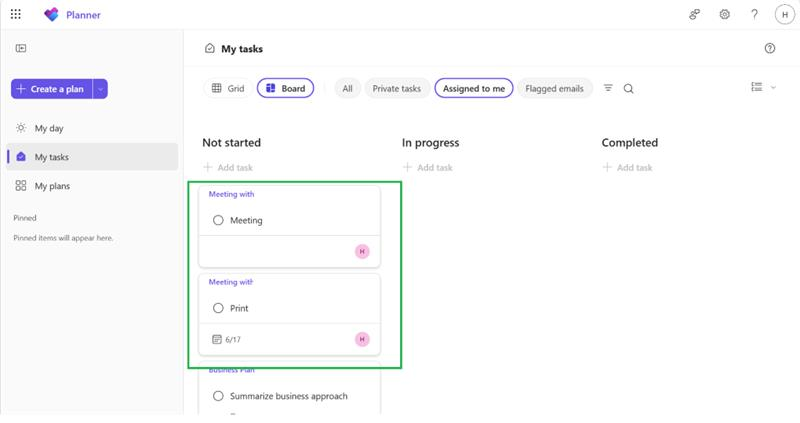Open the Meeting task card title
Image resolution: width=800 pixels, height=423 pixels.
(x=246, y=220)
